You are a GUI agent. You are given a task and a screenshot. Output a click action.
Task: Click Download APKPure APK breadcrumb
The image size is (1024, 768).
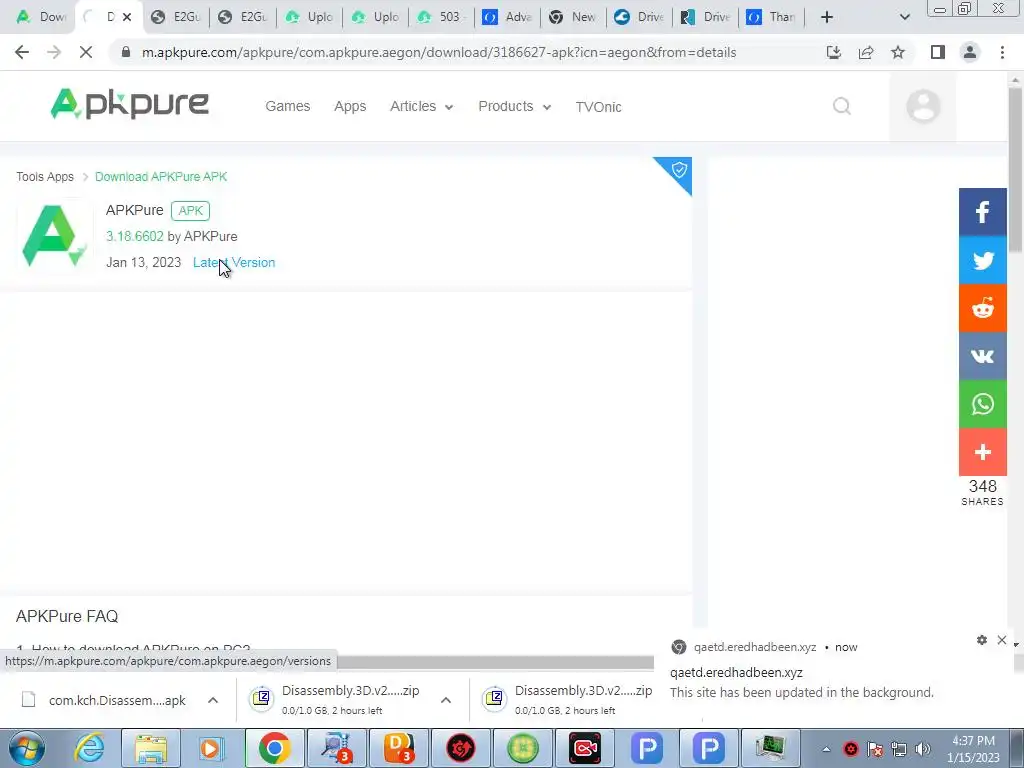(x=161, y=177)
